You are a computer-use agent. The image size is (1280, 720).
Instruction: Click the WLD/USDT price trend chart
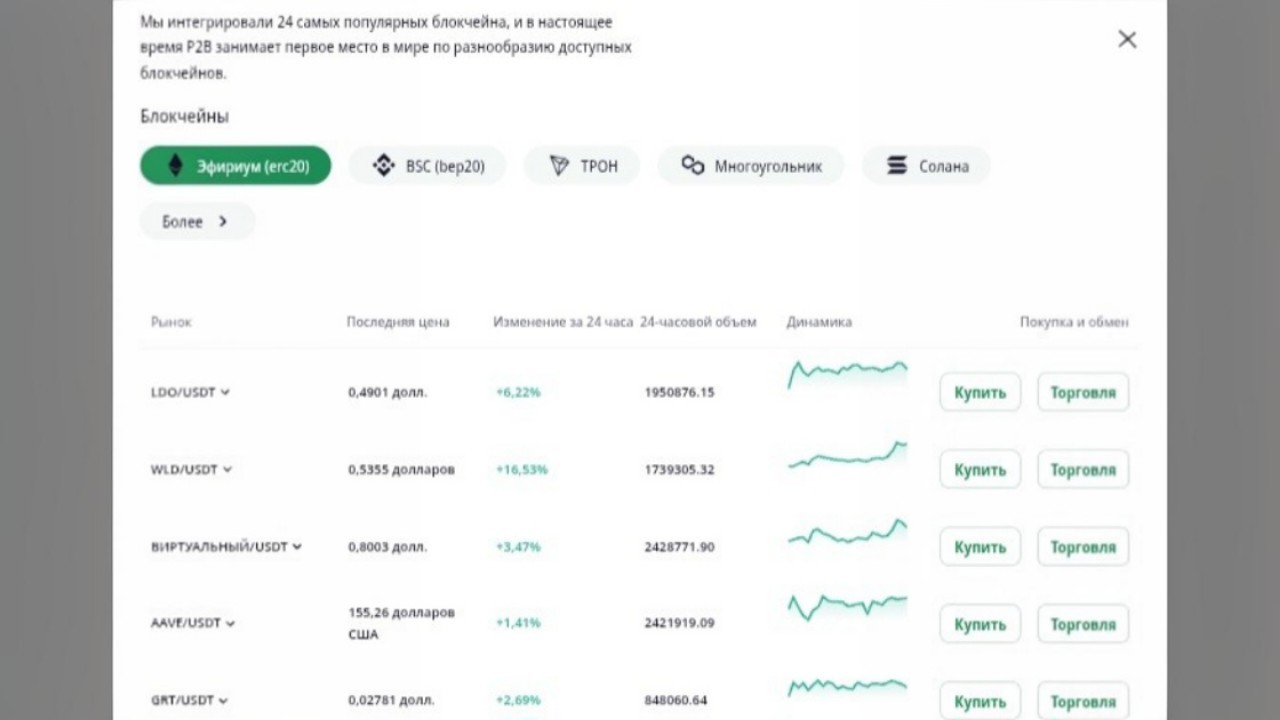(x=848, y=455)
